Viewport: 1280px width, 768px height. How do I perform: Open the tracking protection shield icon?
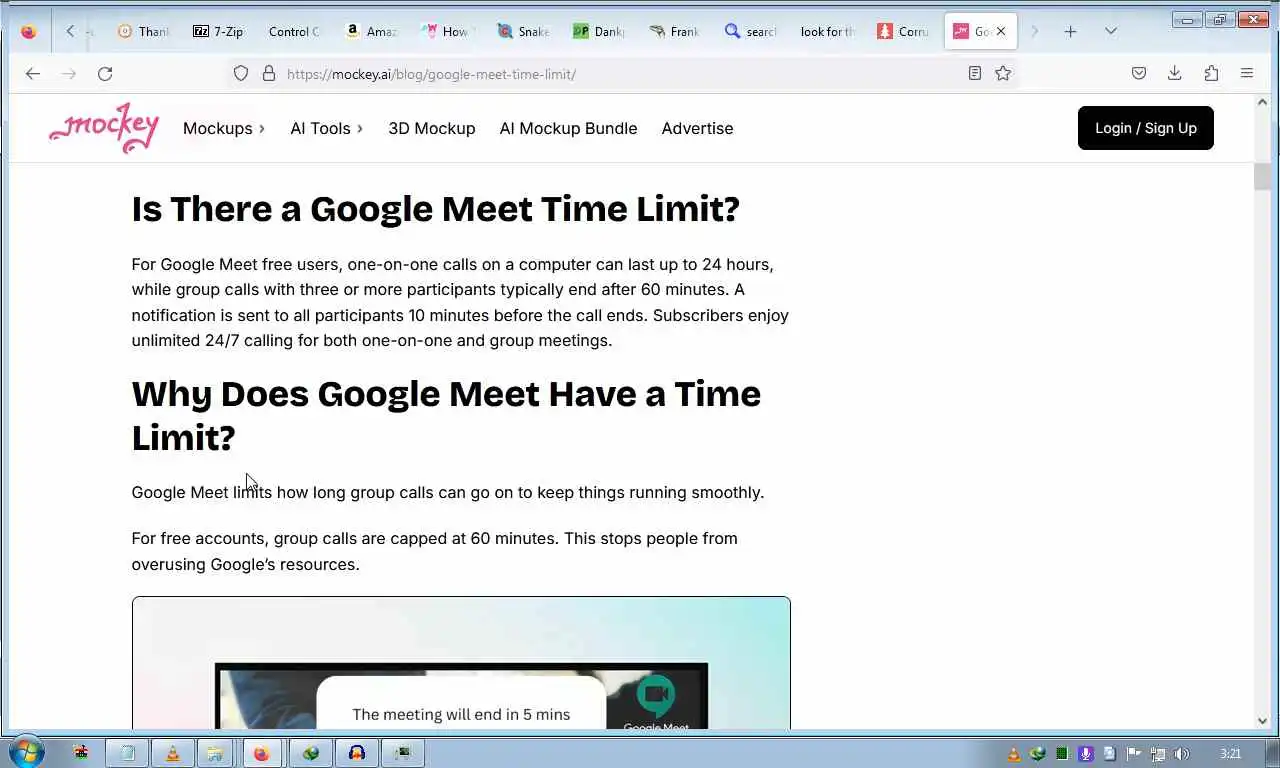click(x=241, y=74)
